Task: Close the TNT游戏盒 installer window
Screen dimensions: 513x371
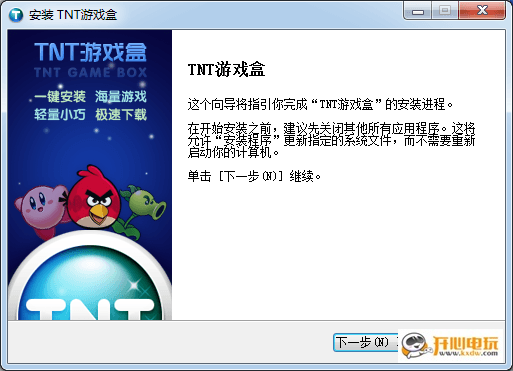Action: [482, 11]
